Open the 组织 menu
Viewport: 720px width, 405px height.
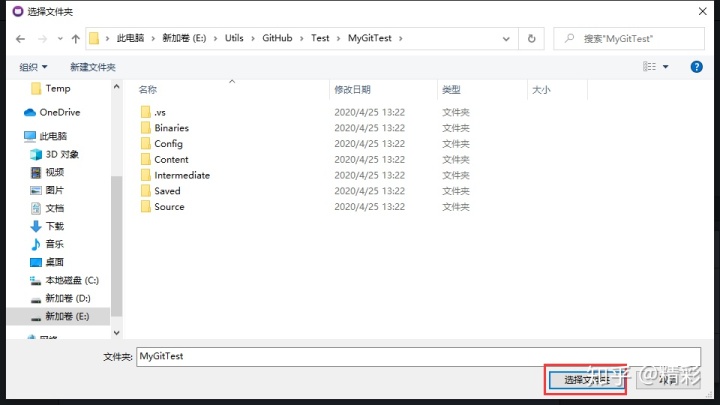pos(33,67)
